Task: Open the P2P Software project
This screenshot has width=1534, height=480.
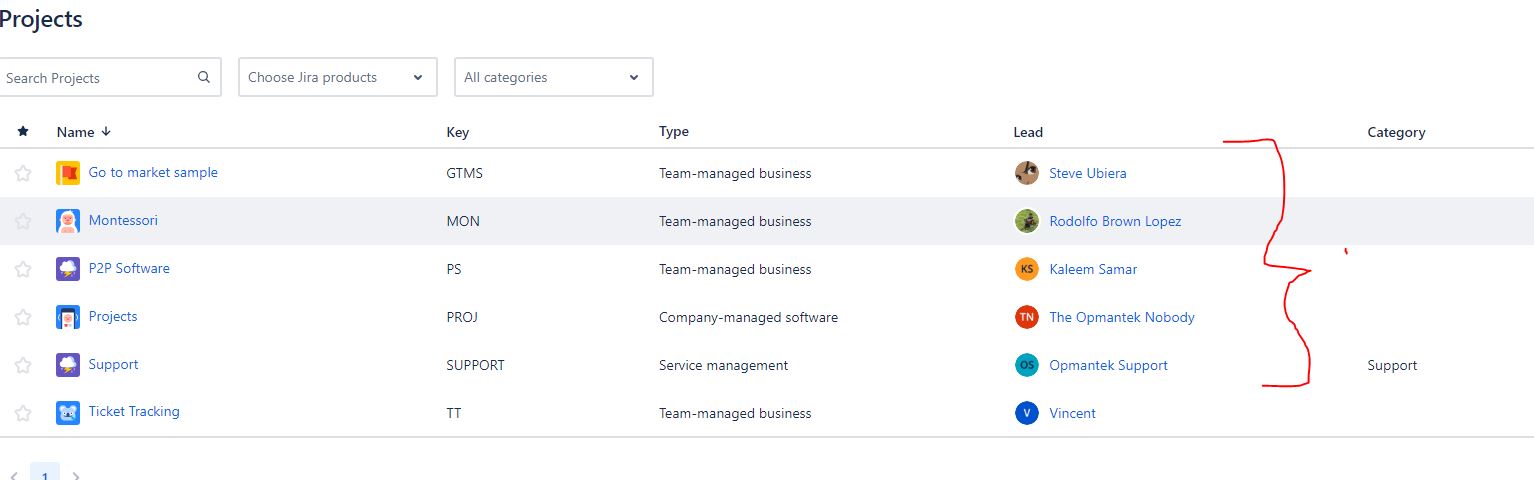Action: click(x=129, y=268)
